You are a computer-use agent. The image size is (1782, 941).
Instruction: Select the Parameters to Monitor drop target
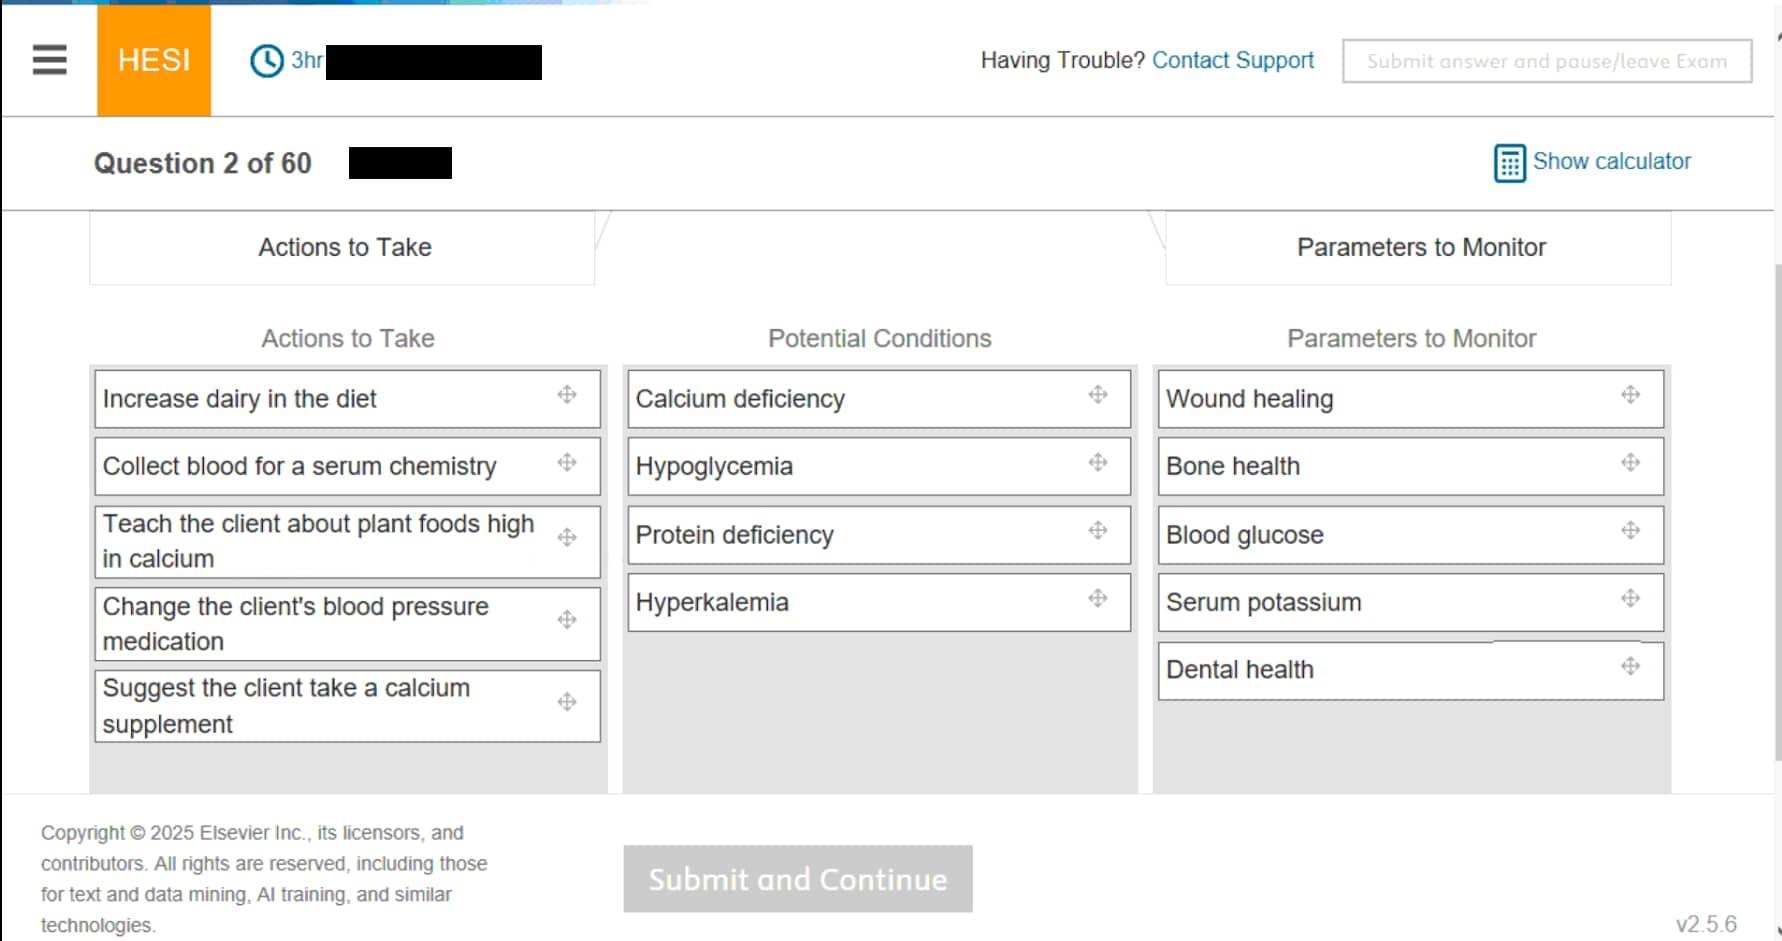coord(1419,248)
